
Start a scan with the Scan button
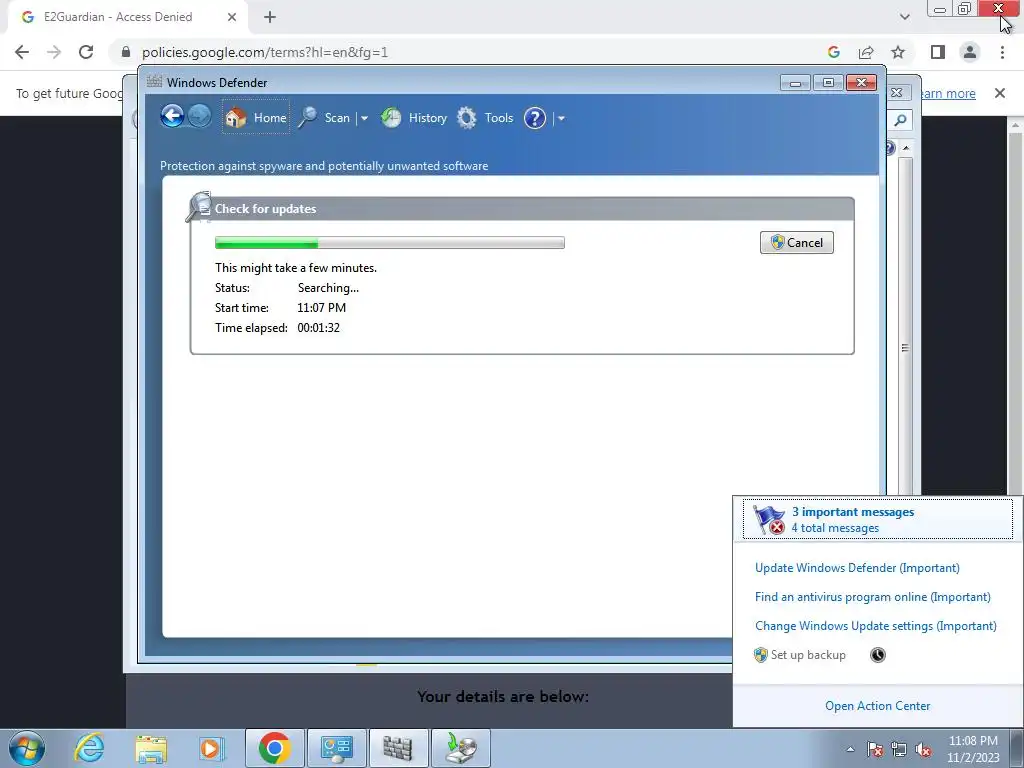325,118
